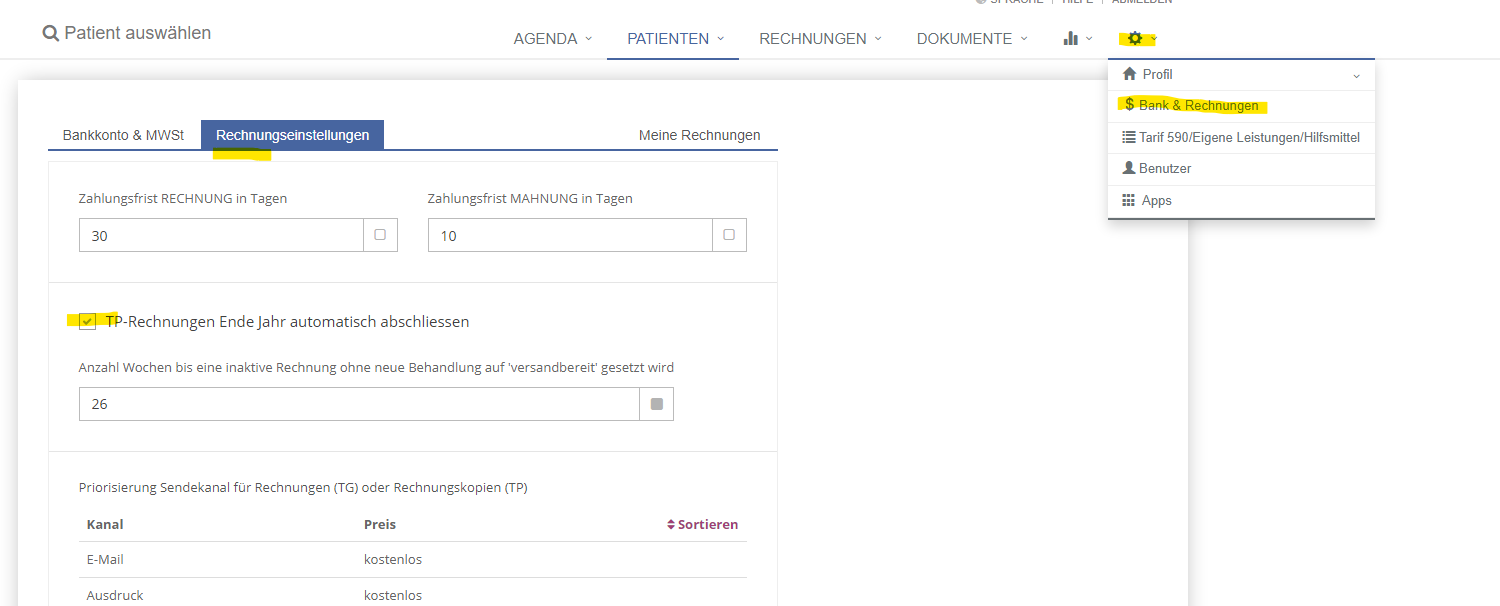Viewport: 1500px width, 606px height.
Task: Click the Sortieren link
Action: click(x=703, y=524)
